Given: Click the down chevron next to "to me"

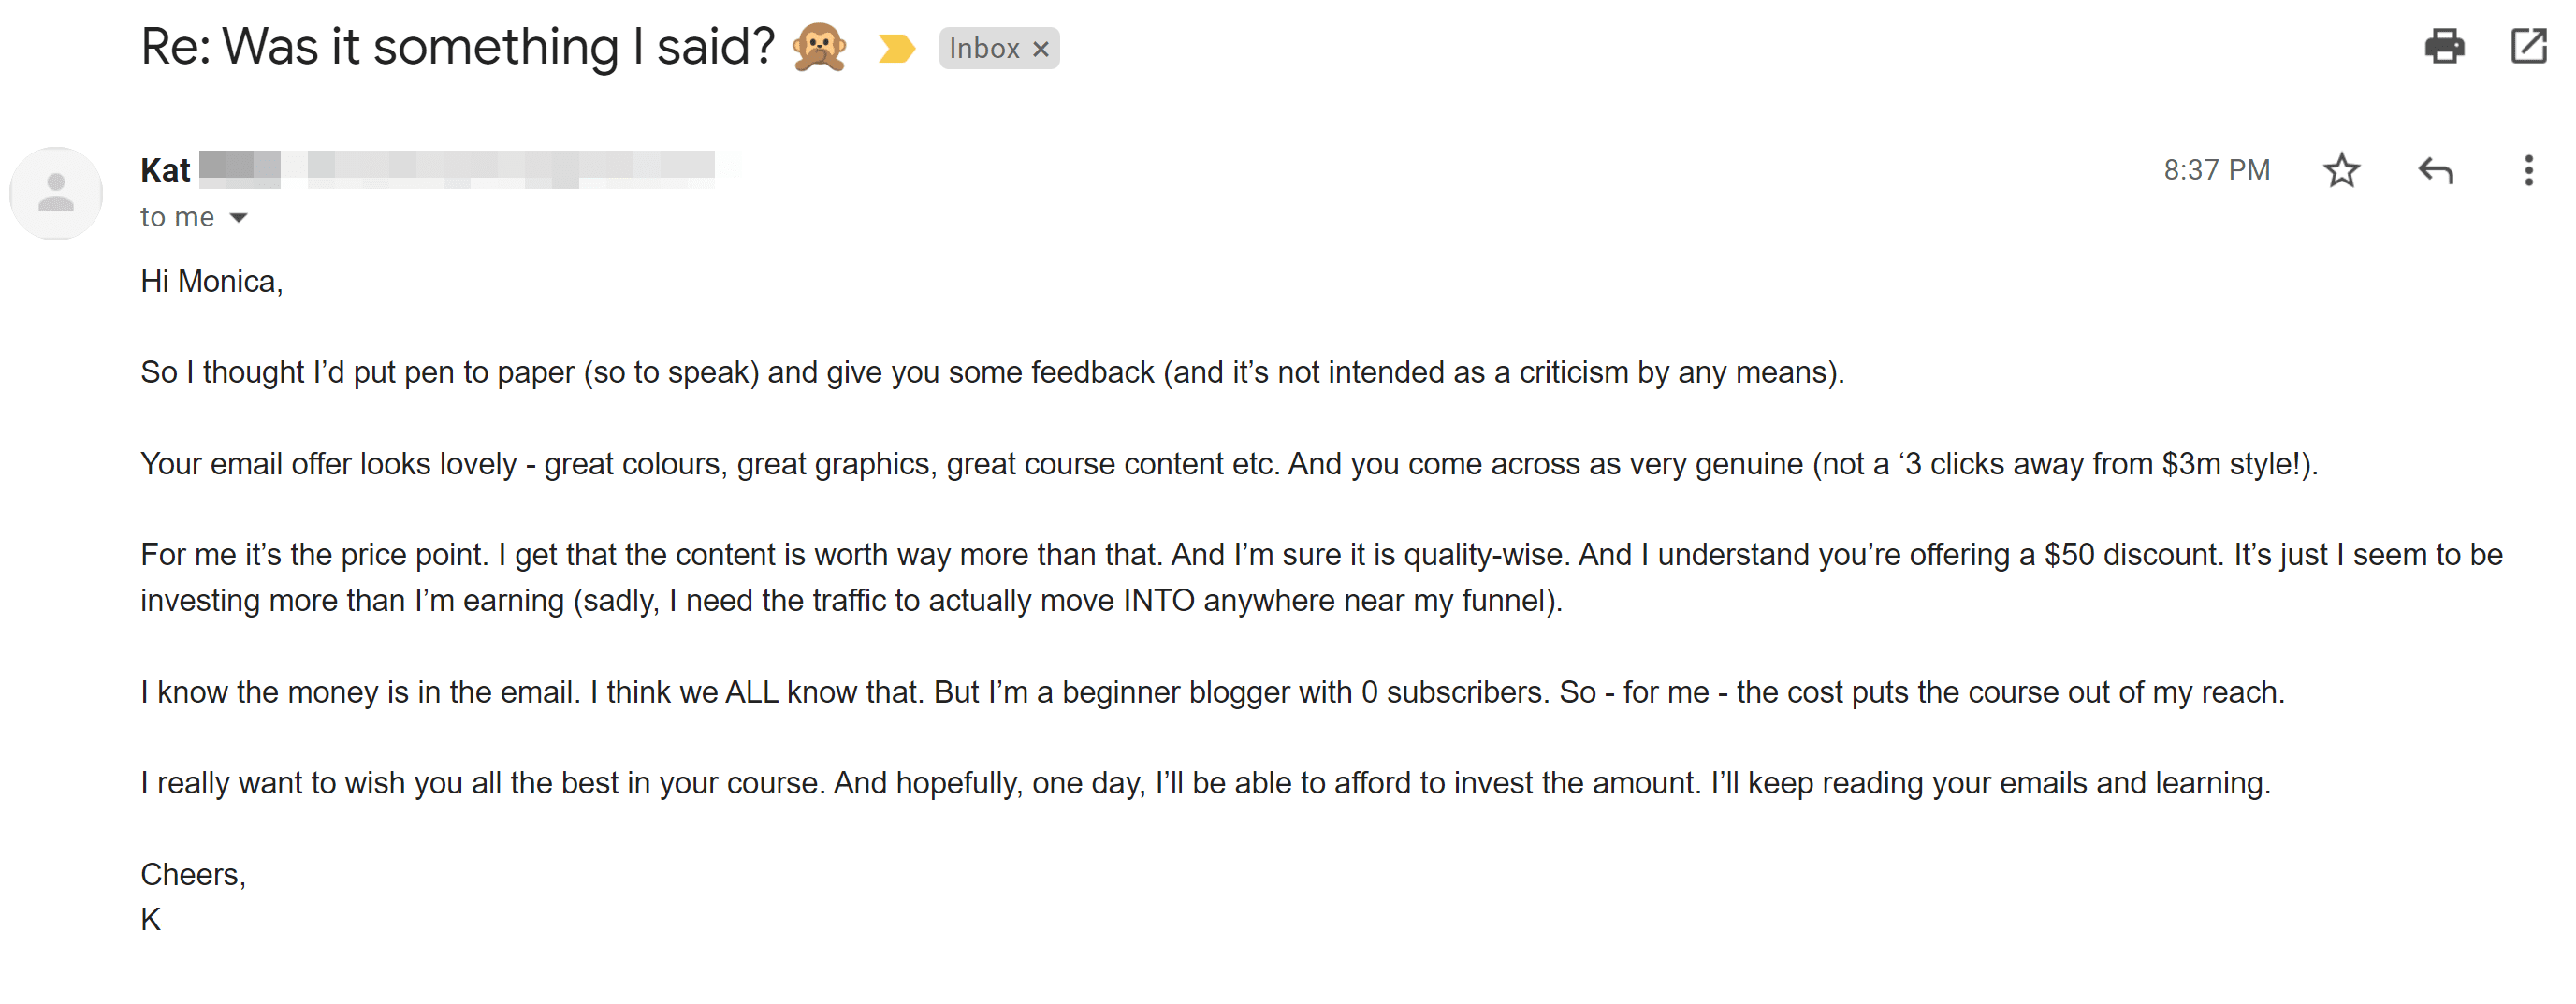Looking at the screenshot, I should [x=238, y=216].
